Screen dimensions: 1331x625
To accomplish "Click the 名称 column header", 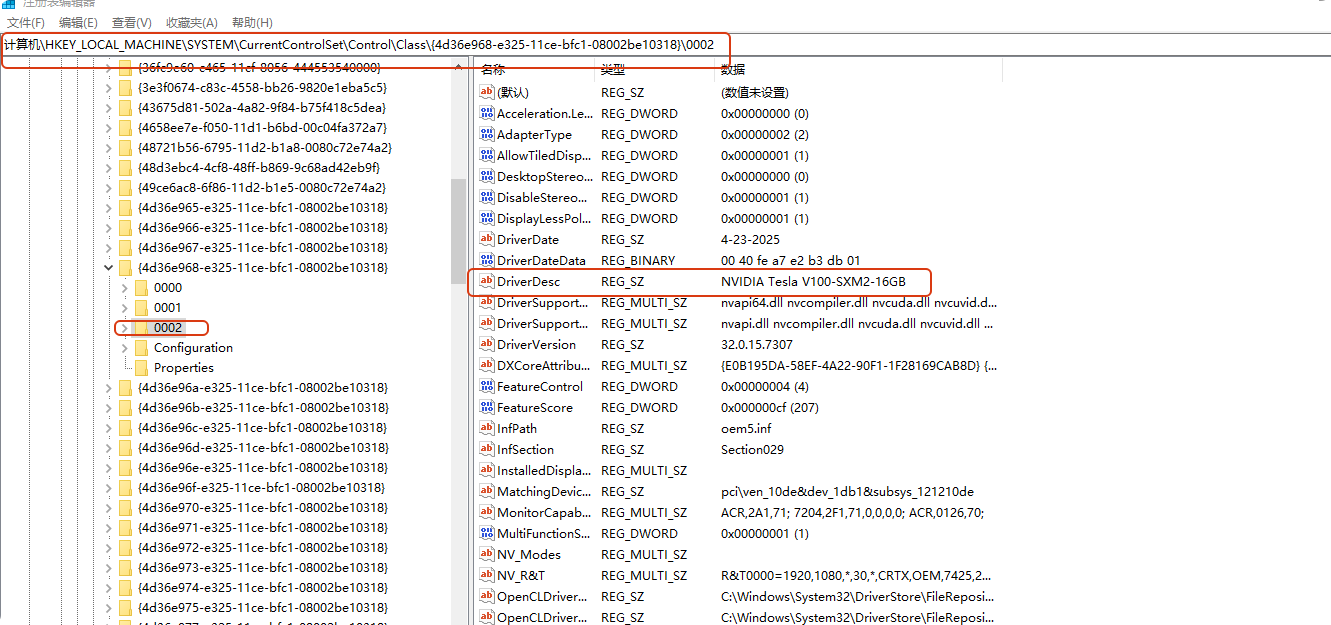I will [x=493, y=70].
